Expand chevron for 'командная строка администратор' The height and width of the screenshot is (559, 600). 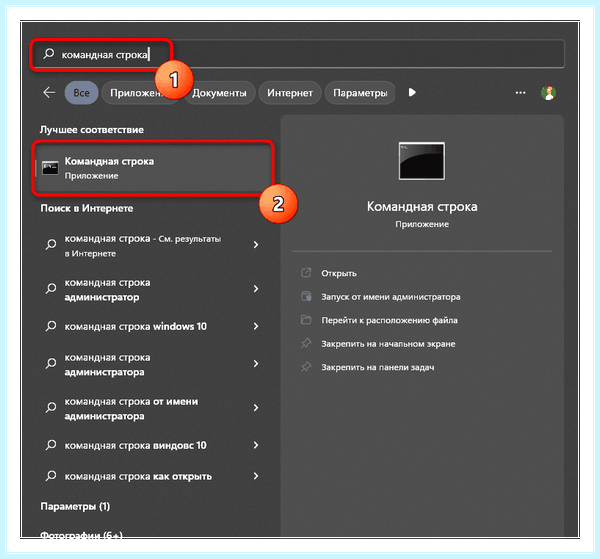pyautogui.click(x=256, y=288)
